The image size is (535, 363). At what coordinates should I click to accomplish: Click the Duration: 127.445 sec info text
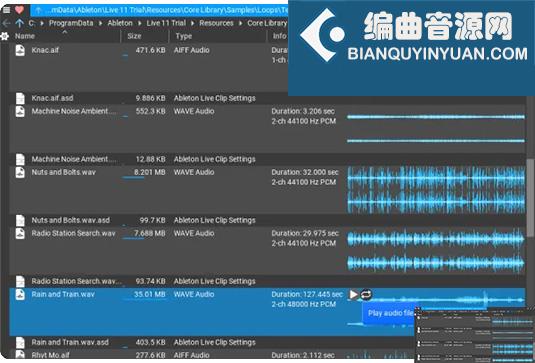307,294
